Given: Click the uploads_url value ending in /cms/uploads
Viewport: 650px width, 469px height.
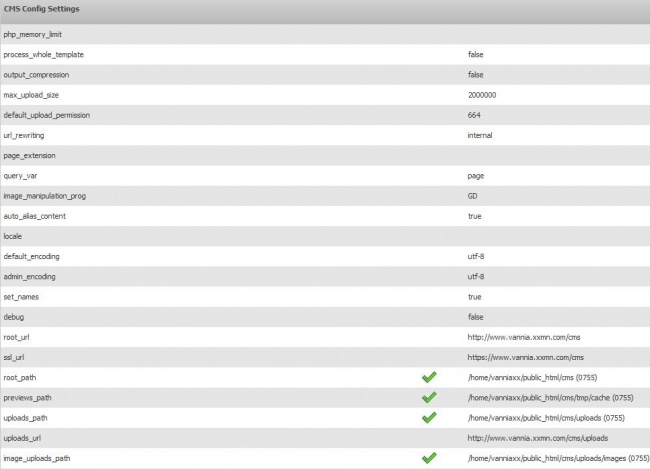Looking at the screenshot, I should tap(538, 438).
